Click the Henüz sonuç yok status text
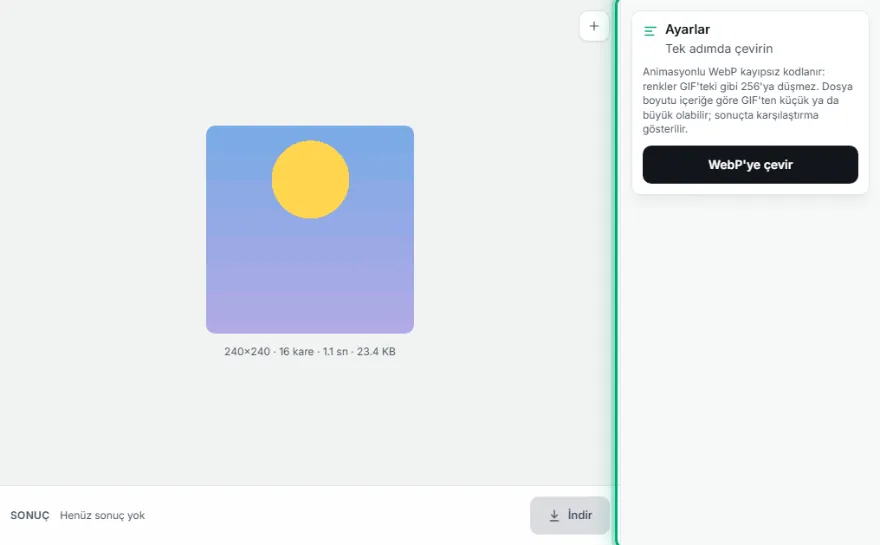 (x=102, y=515)
